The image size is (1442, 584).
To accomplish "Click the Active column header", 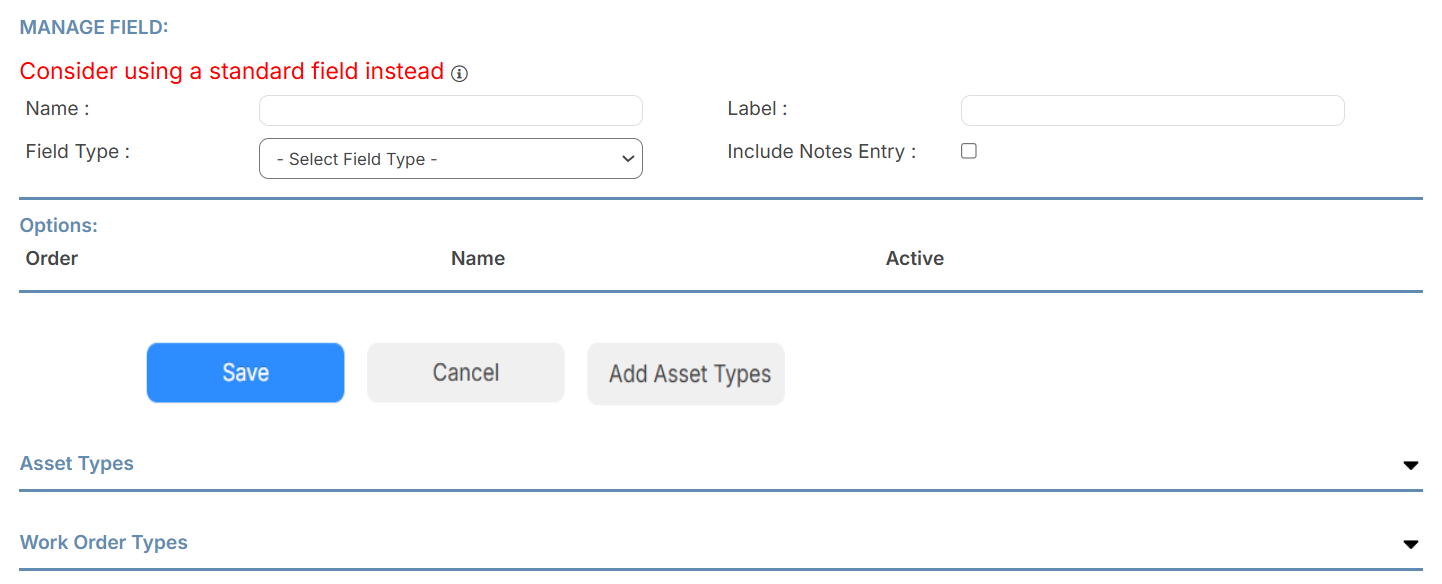I will 914,258.
